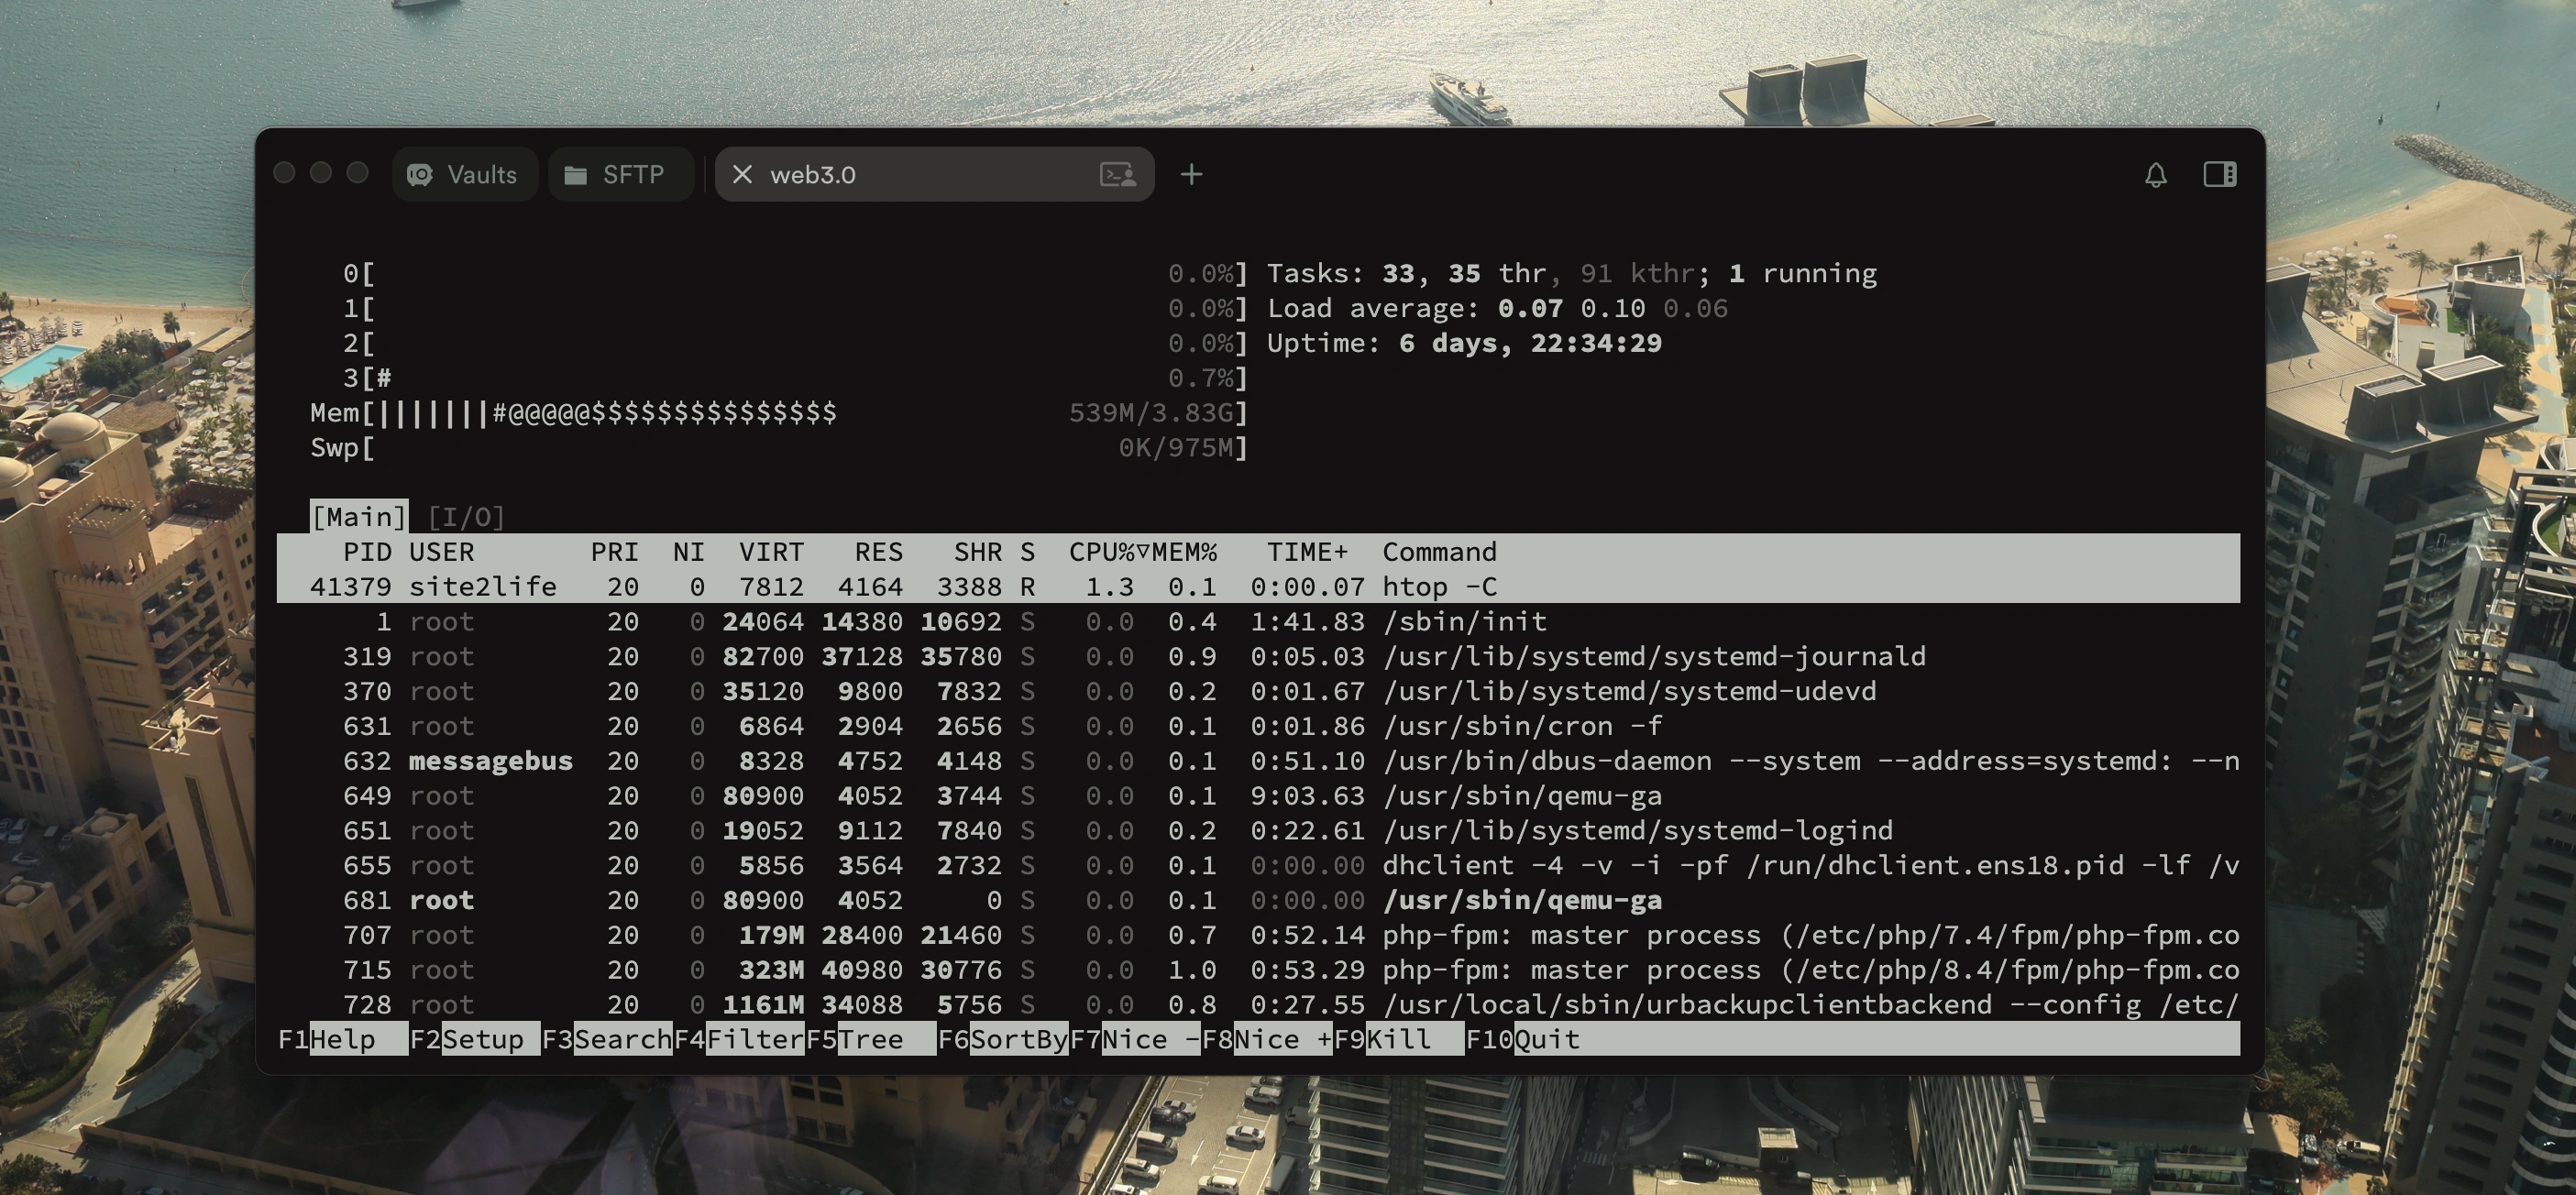2576x1195 pixels.
Task: Click F9 Kill in the function bar
Action: tap(1398, 1039)
